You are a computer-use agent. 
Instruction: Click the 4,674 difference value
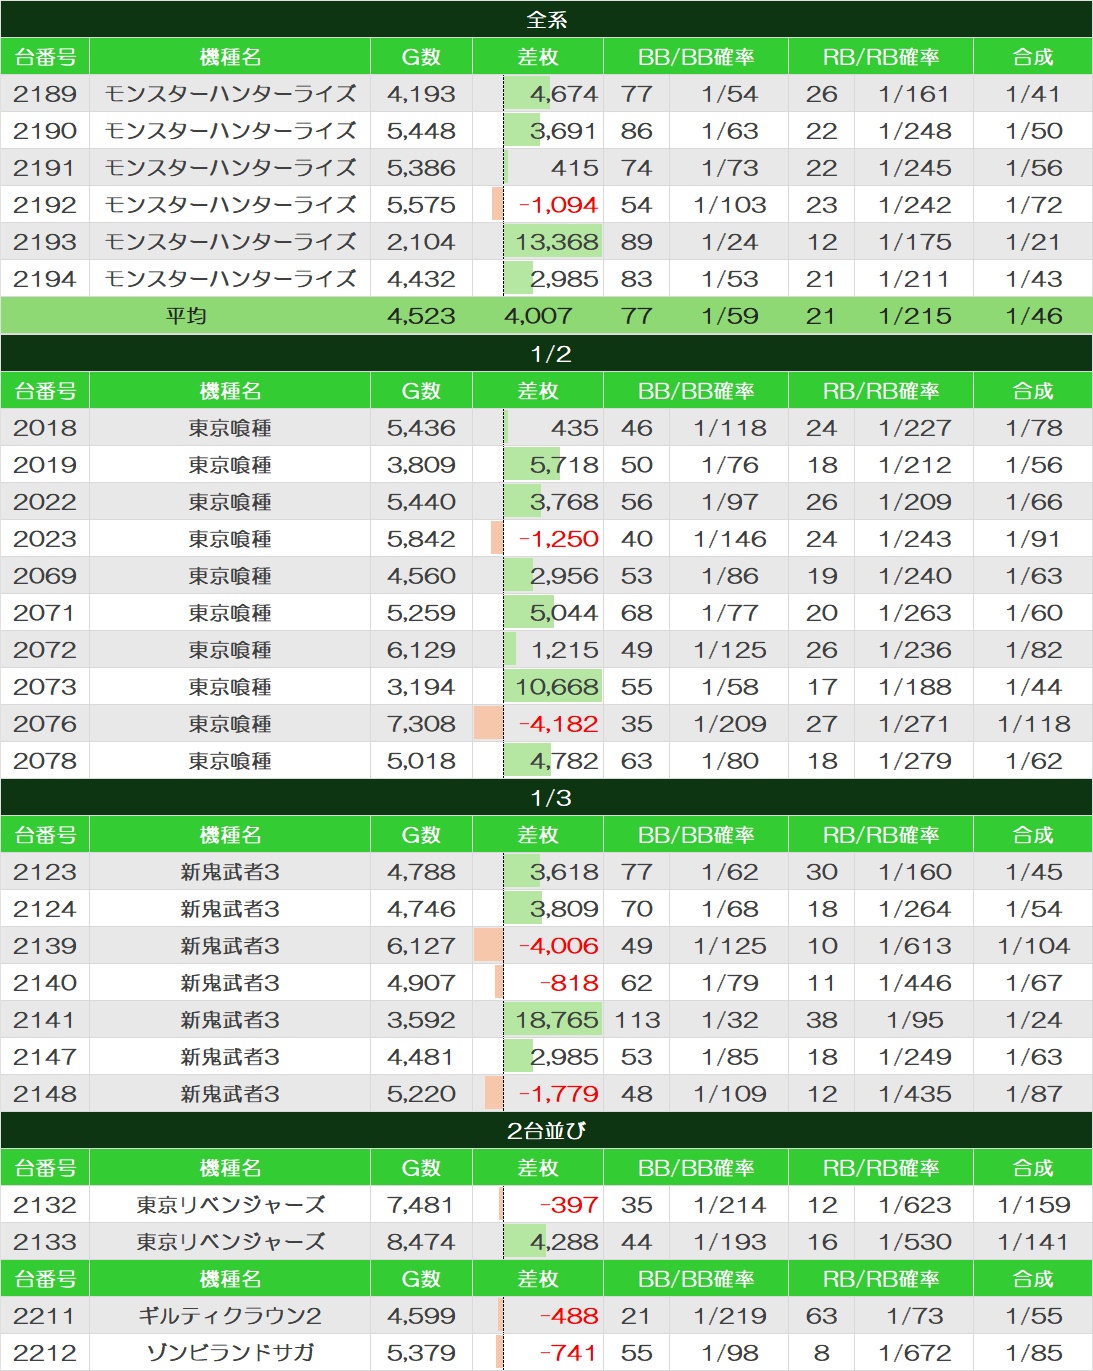pyautogui.click(x=564, y=94)
